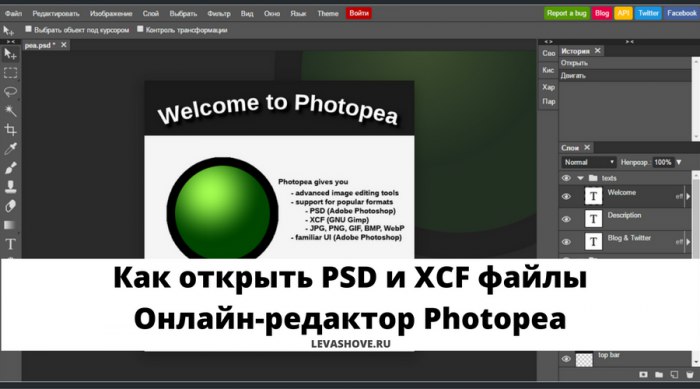Open the Слой menu
This screenshot has height=389, width=700.
(150, 13)
